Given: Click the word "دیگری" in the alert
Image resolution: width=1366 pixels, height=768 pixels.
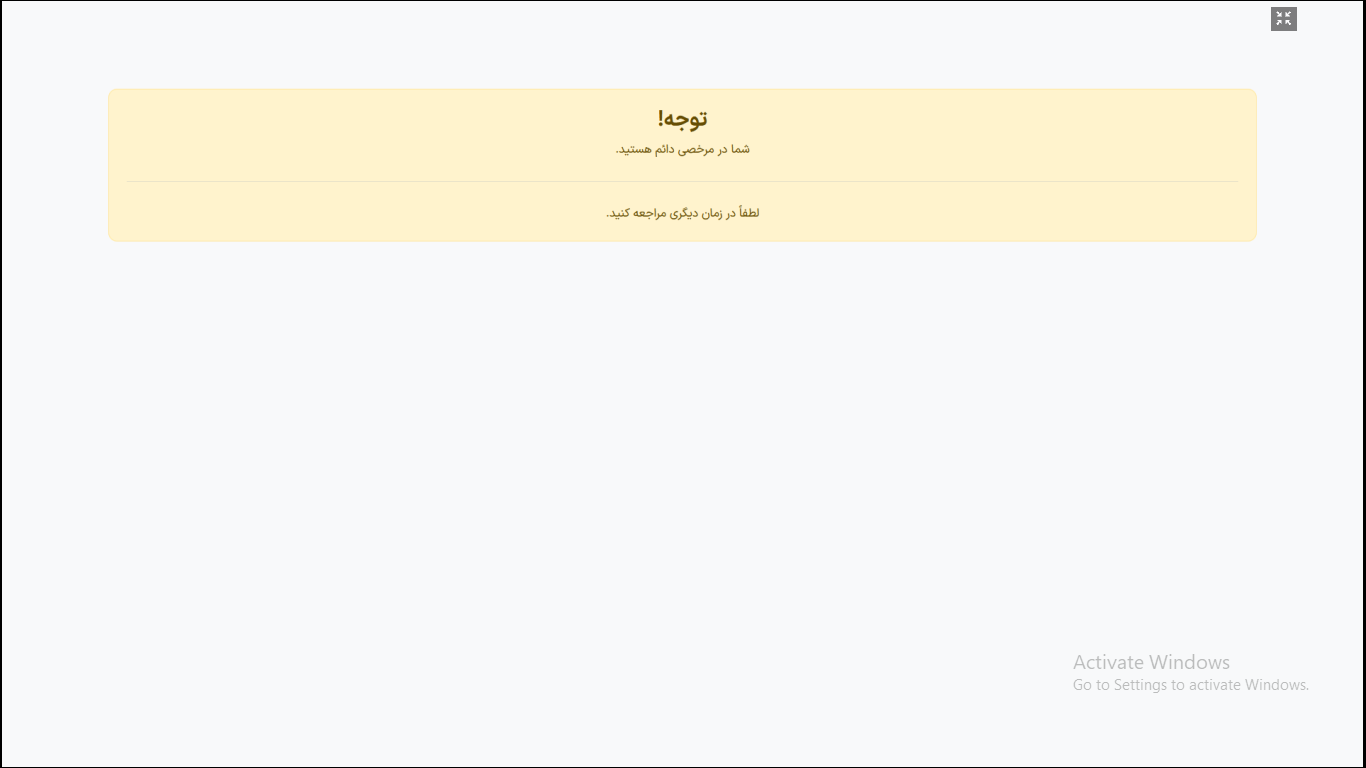Looking at the screenshot, I should tap(684, 213).
